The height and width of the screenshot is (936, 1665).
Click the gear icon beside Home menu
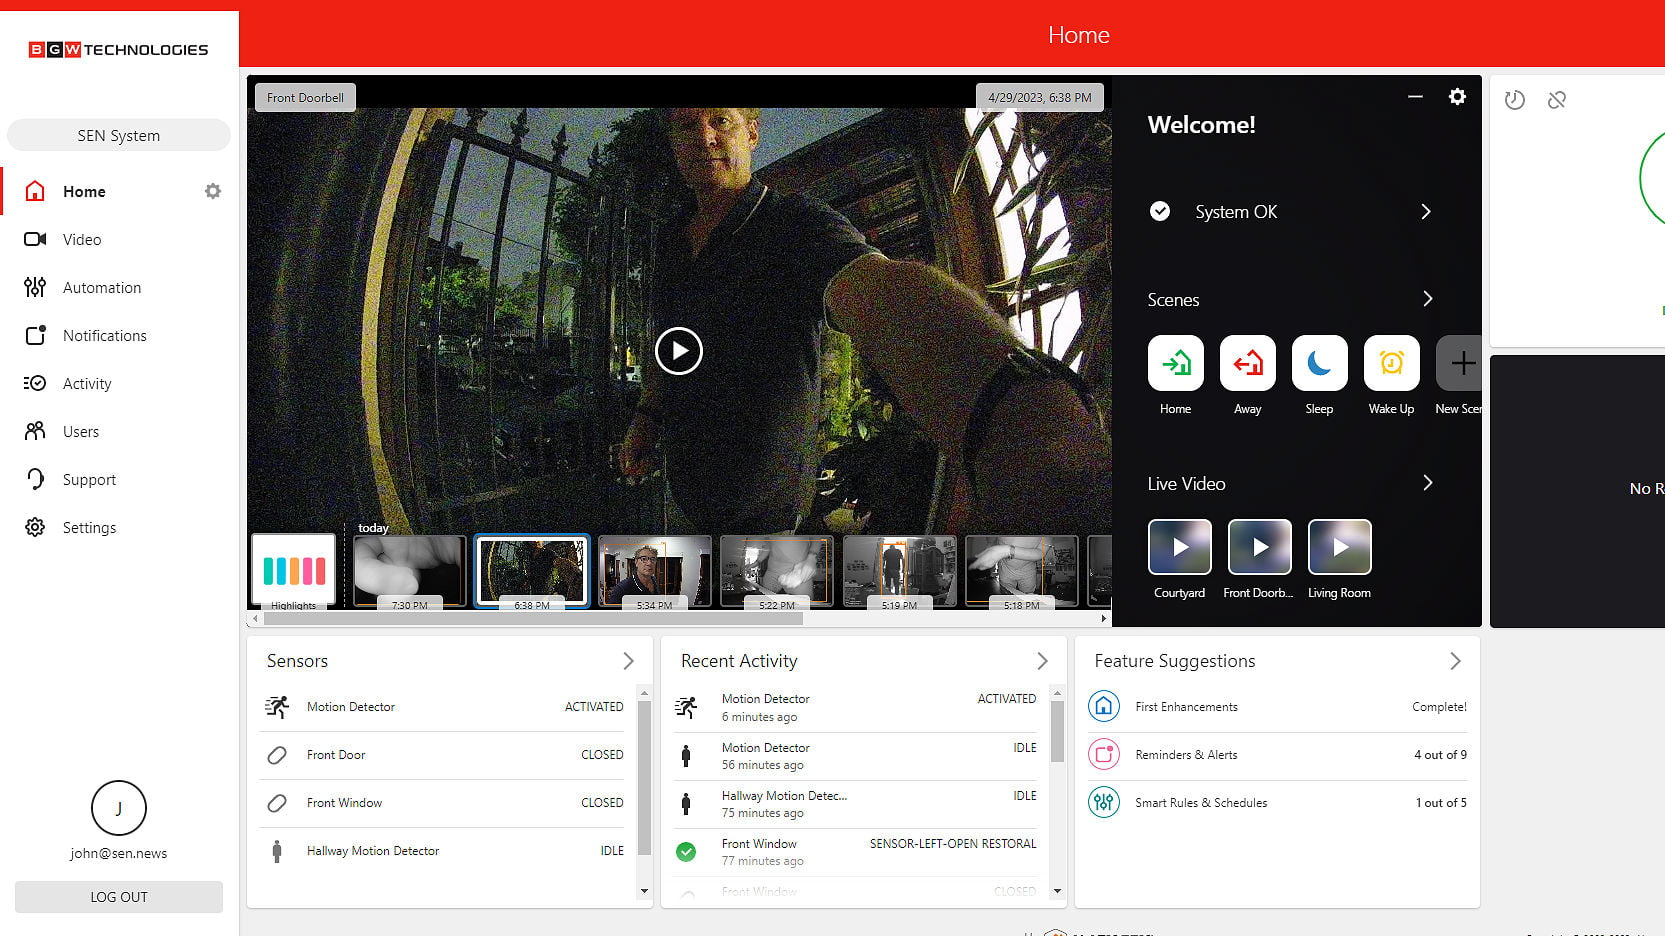213,191
